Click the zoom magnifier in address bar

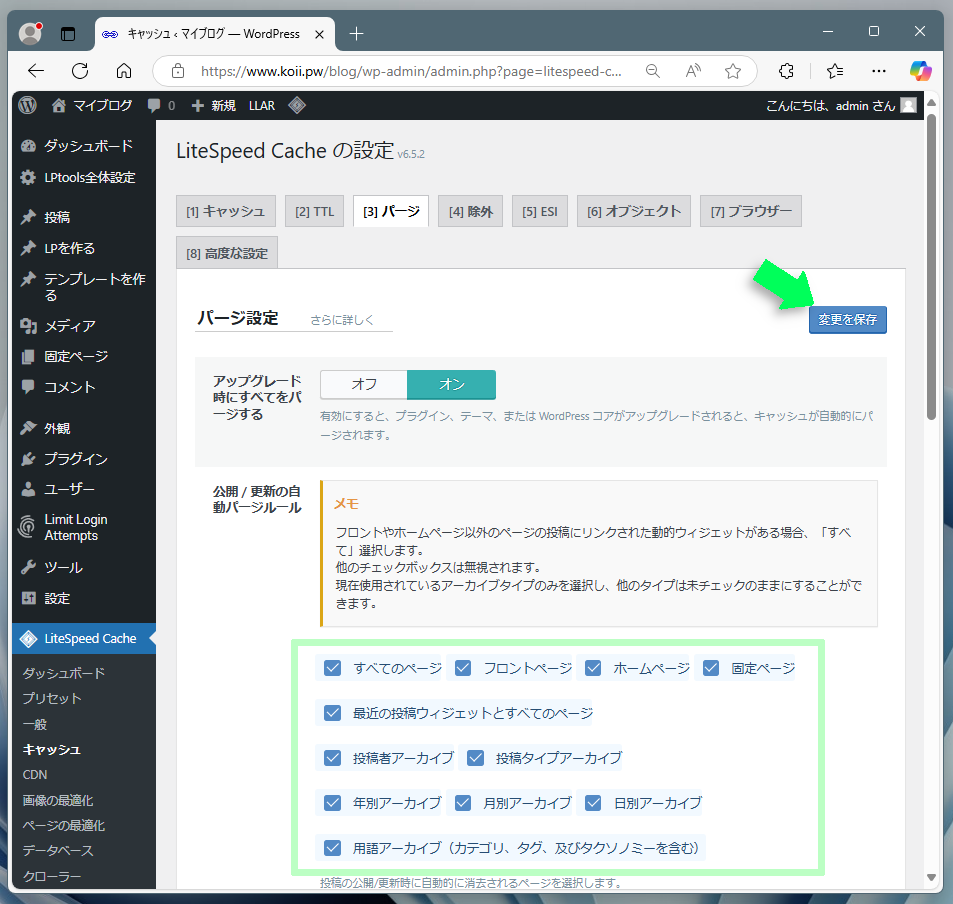[x=653, y=71]
